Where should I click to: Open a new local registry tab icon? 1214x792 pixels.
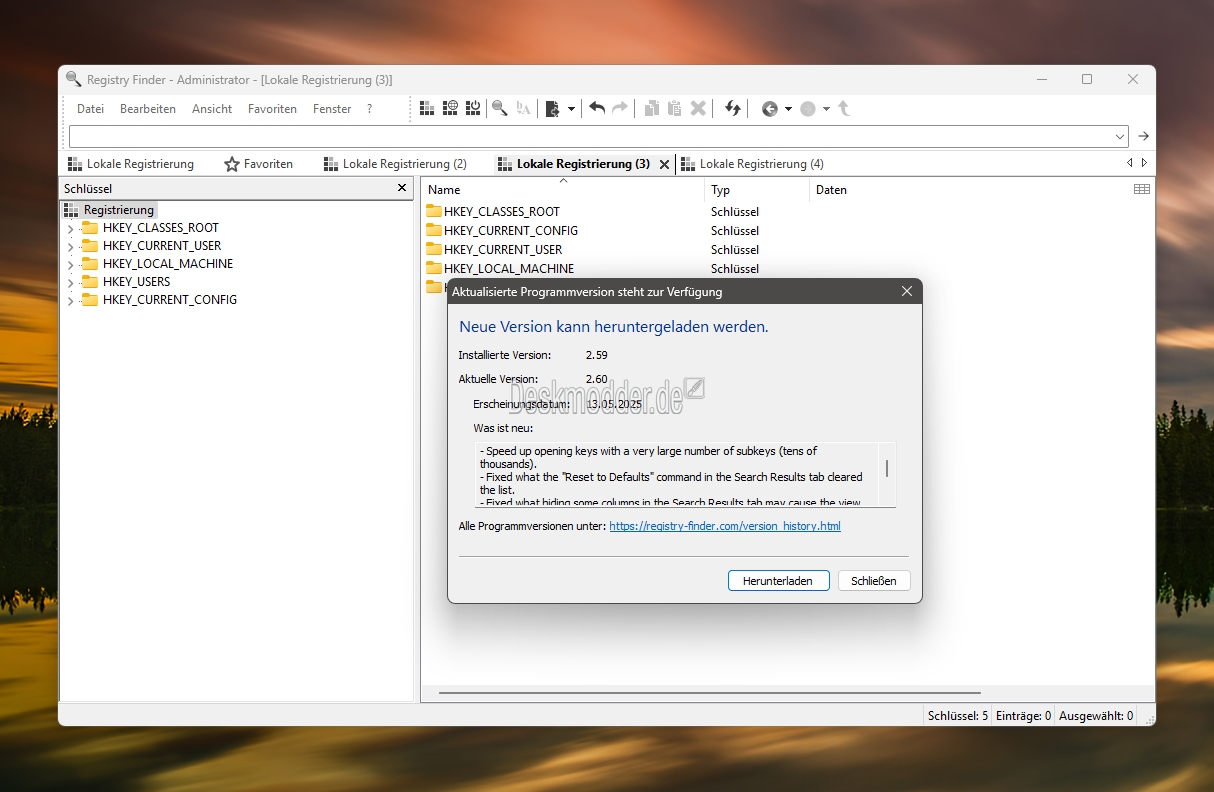click(x=427, y=109)
